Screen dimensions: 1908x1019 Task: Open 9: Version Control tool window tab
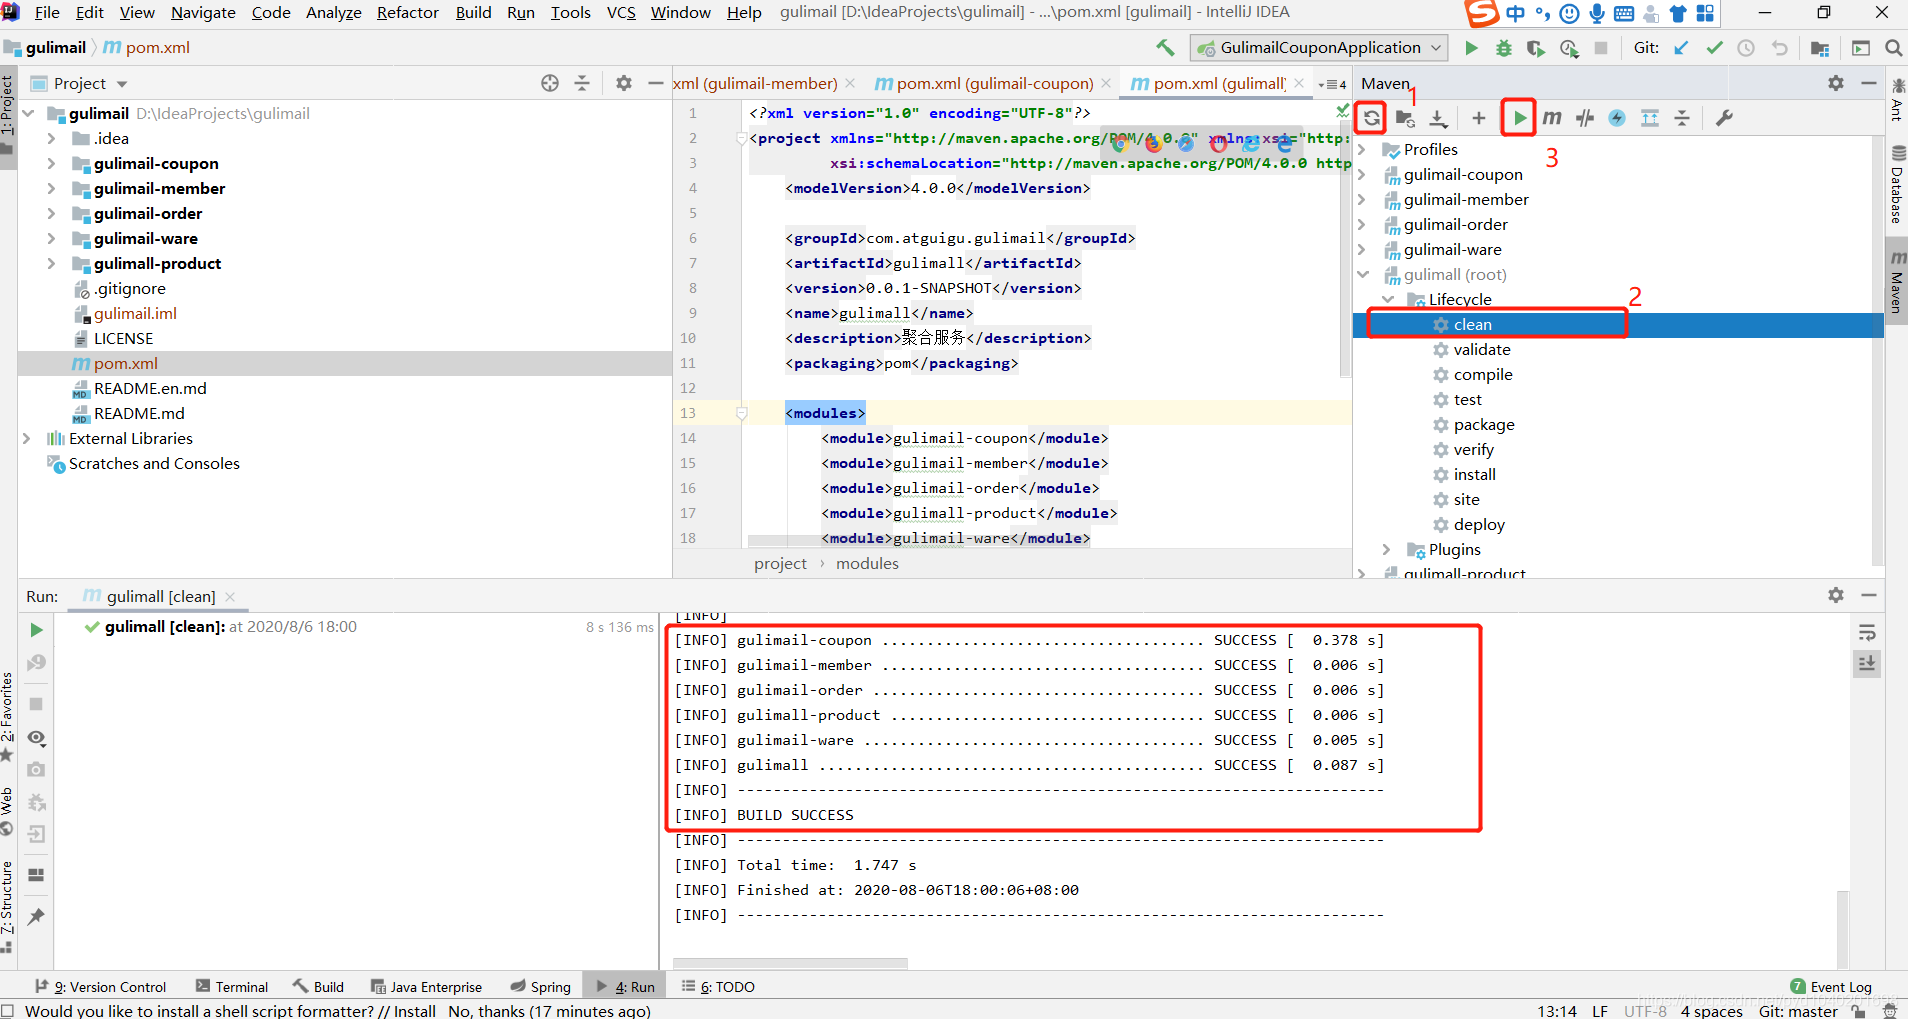100,987
